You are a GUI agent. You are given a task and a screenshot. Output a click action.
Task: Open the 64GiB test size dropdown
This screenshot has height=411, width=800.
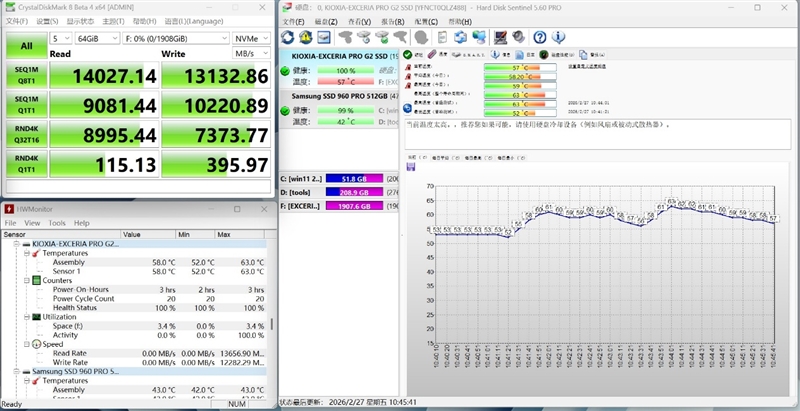click(97, 38)
